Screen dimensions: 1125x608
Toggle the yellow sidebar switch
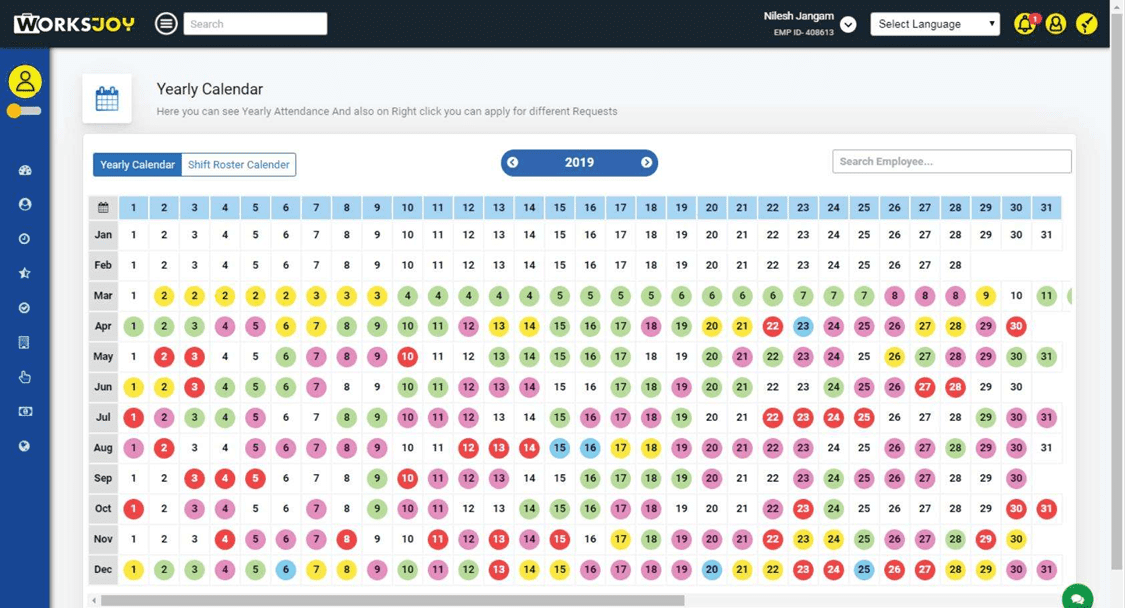pos(23,111)
